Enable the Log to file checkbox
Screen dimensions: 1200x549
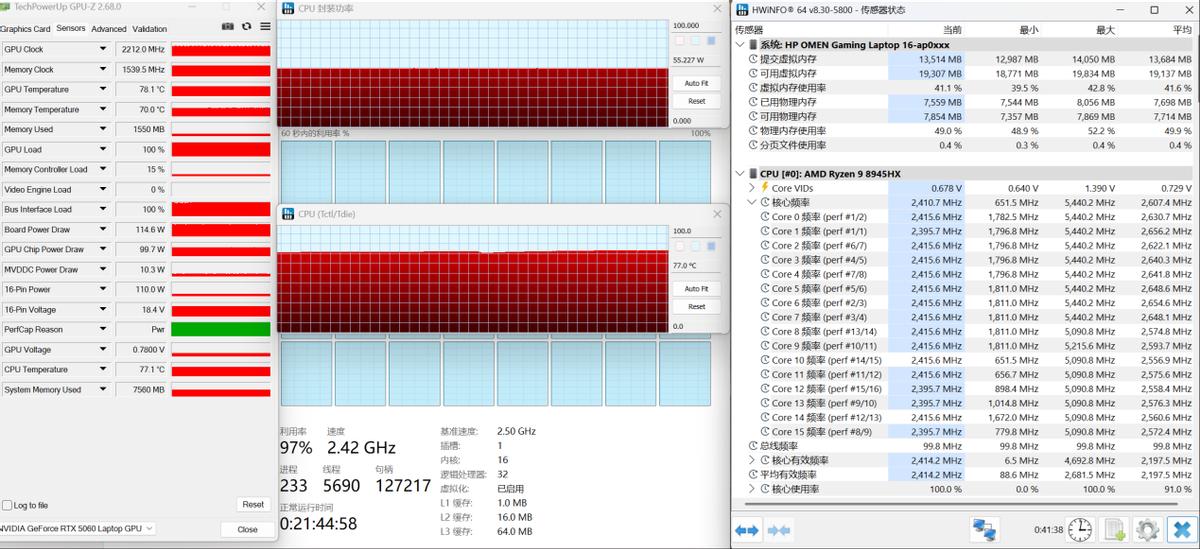tap(8, 505)
